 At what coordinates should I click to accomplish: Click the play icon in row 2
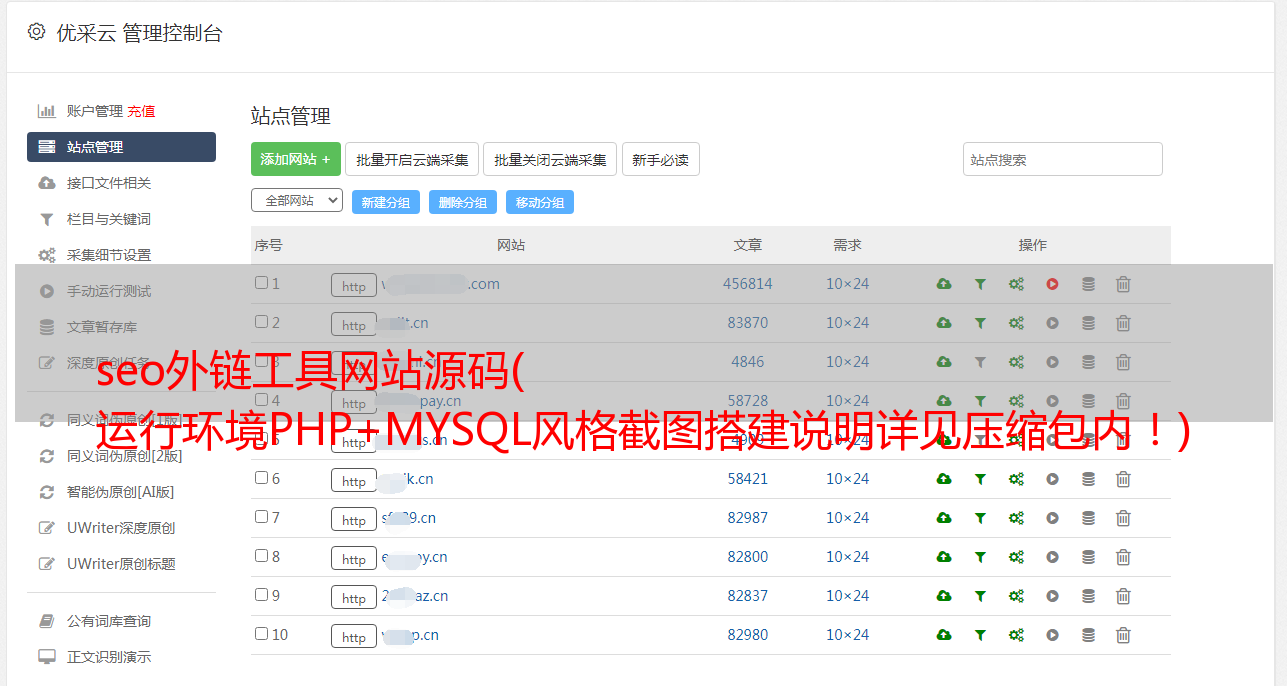1052,323
